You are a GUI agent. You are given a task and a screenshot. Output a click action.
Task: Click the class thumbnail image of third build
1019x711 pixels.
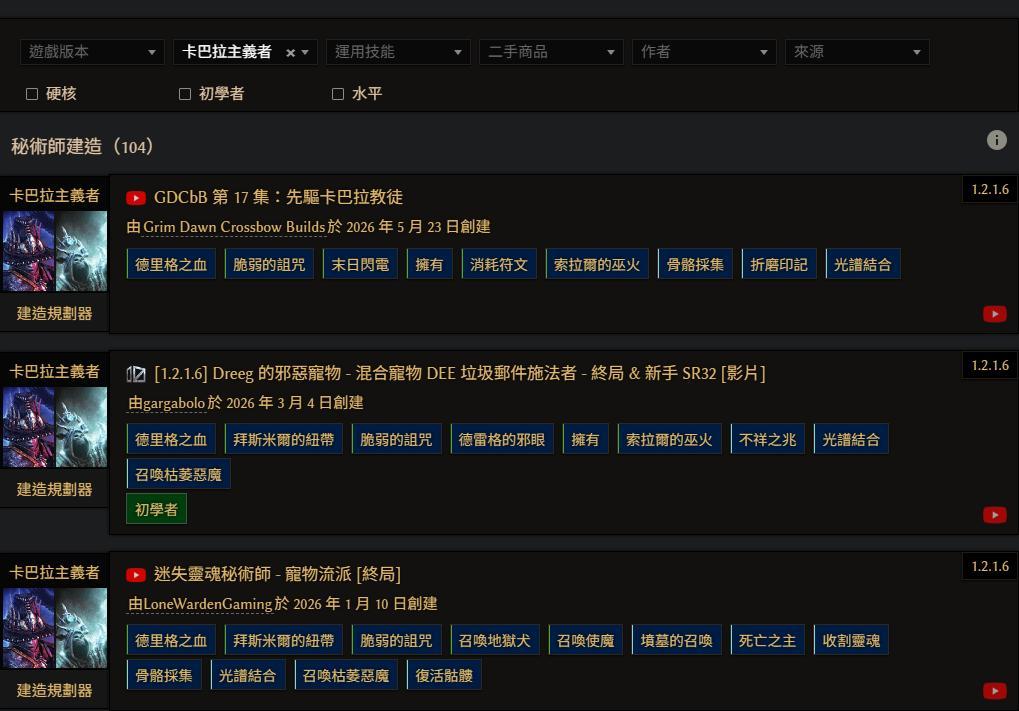click(55, 628)
